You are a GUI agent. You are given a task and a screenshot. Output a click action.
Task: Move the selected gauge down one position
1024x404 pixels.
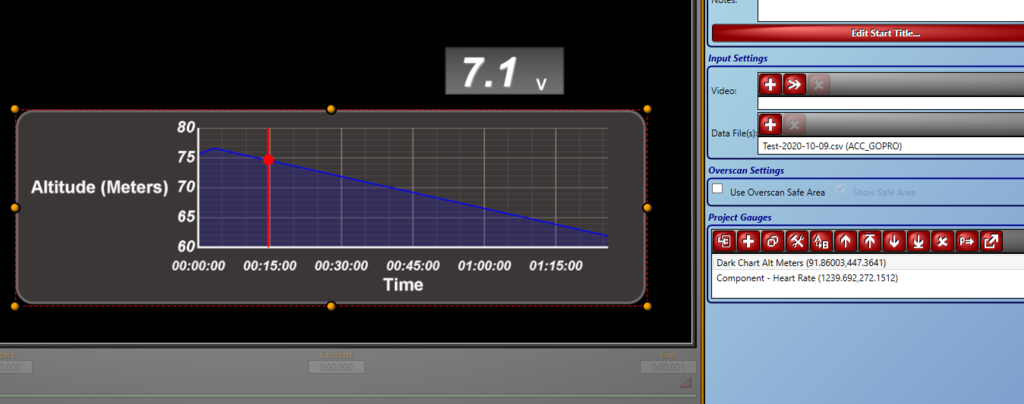point(893,241)
